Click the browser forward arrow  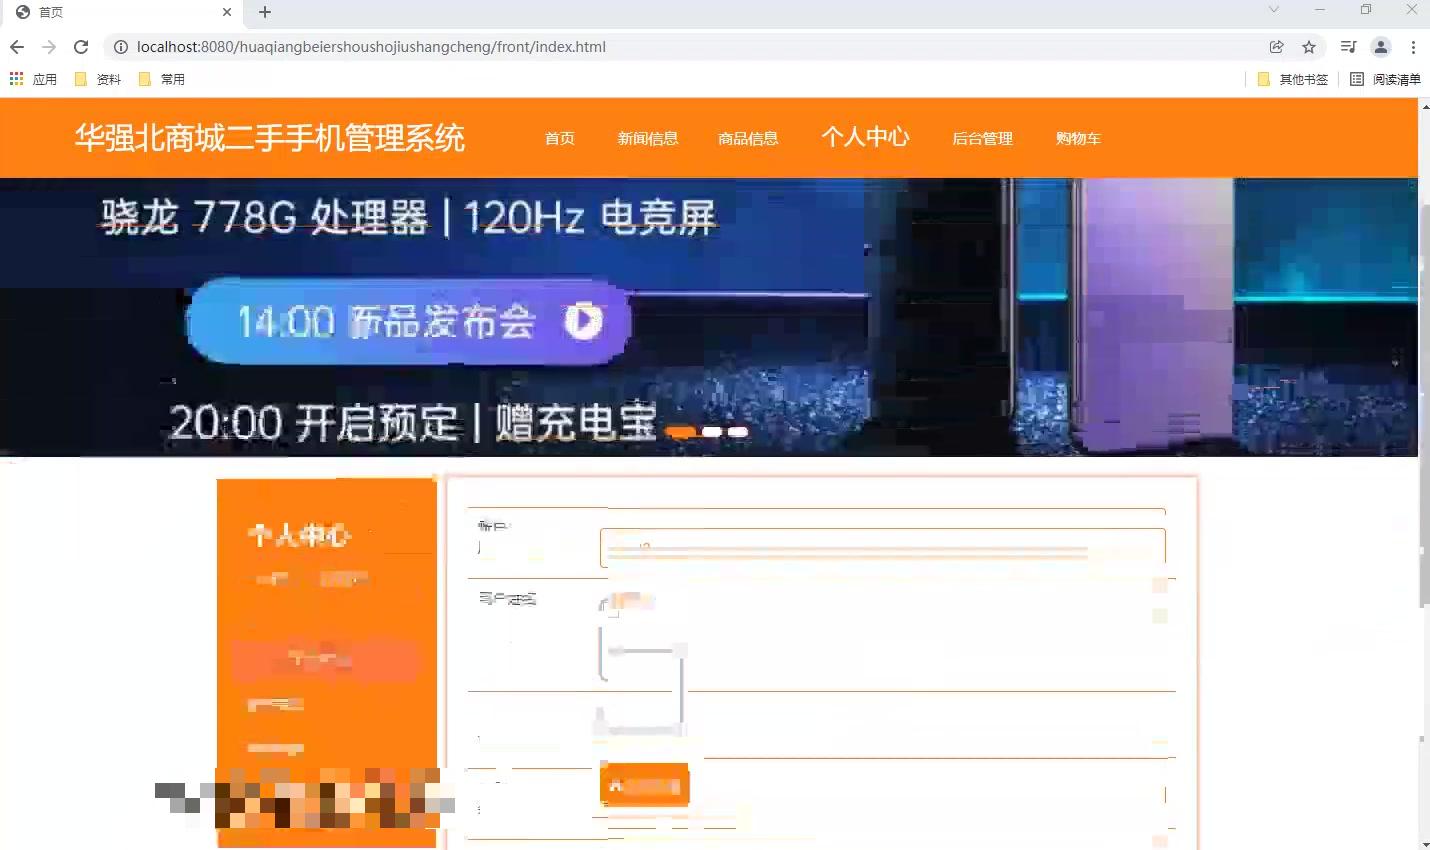click(x=49, y=47)
